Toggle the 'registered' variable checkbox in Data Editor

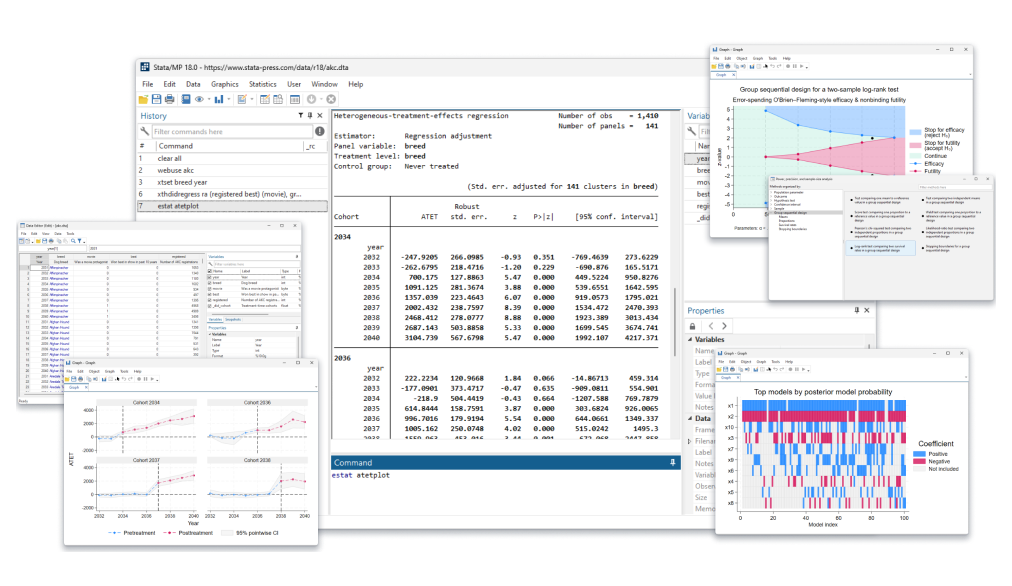click(210, 300)
